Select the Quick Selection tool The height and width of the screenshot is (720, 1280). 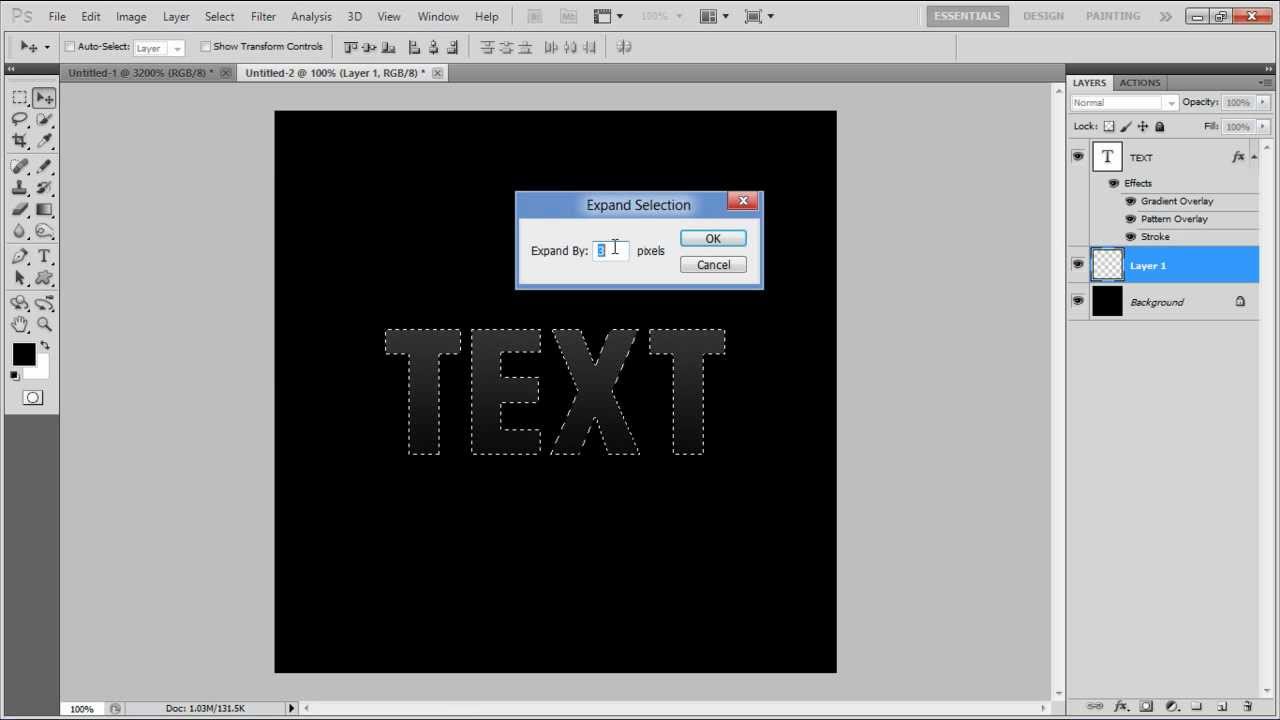[44, 119]
